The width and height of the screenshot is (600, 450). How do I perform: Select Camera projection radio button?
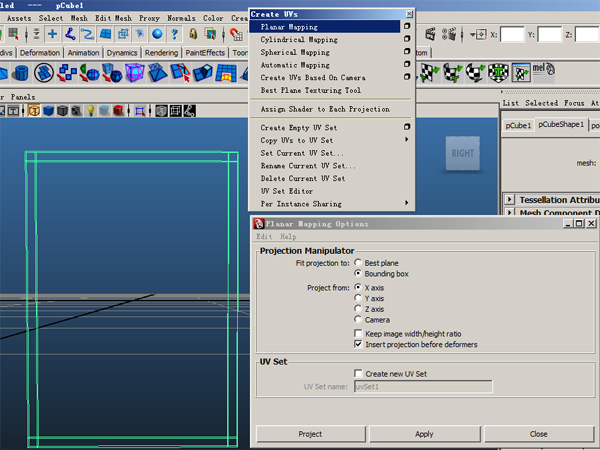pyautogui.click(x=358, y=319)
